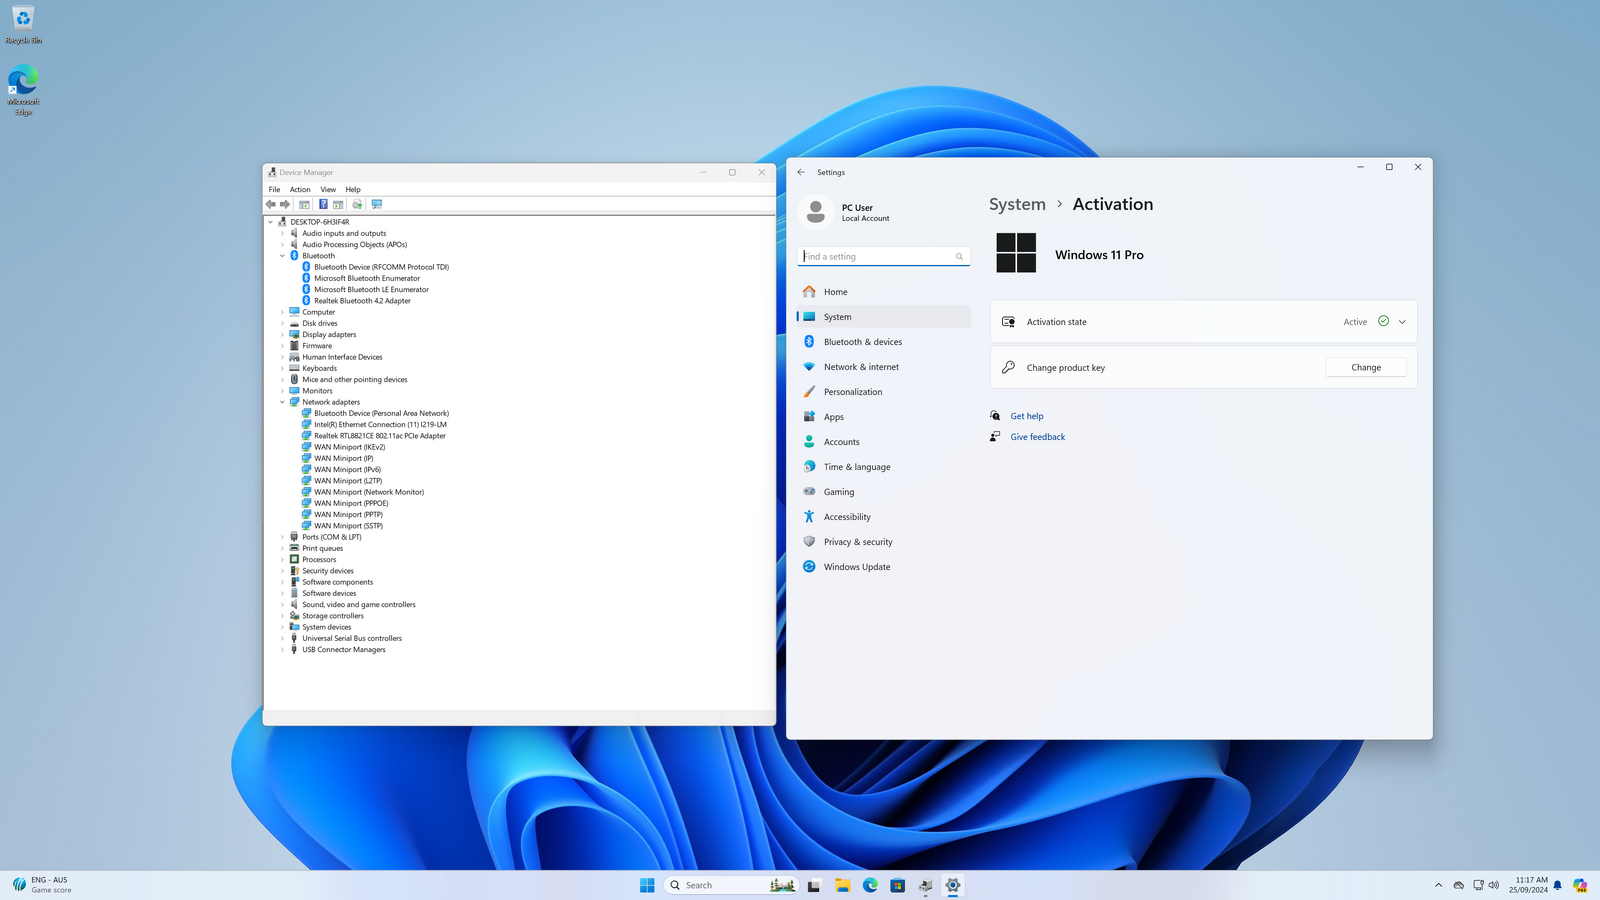Click the monitor icon at the toolbar's end
The width and height of the screenshot is (1600, 900).
(377, 204)
